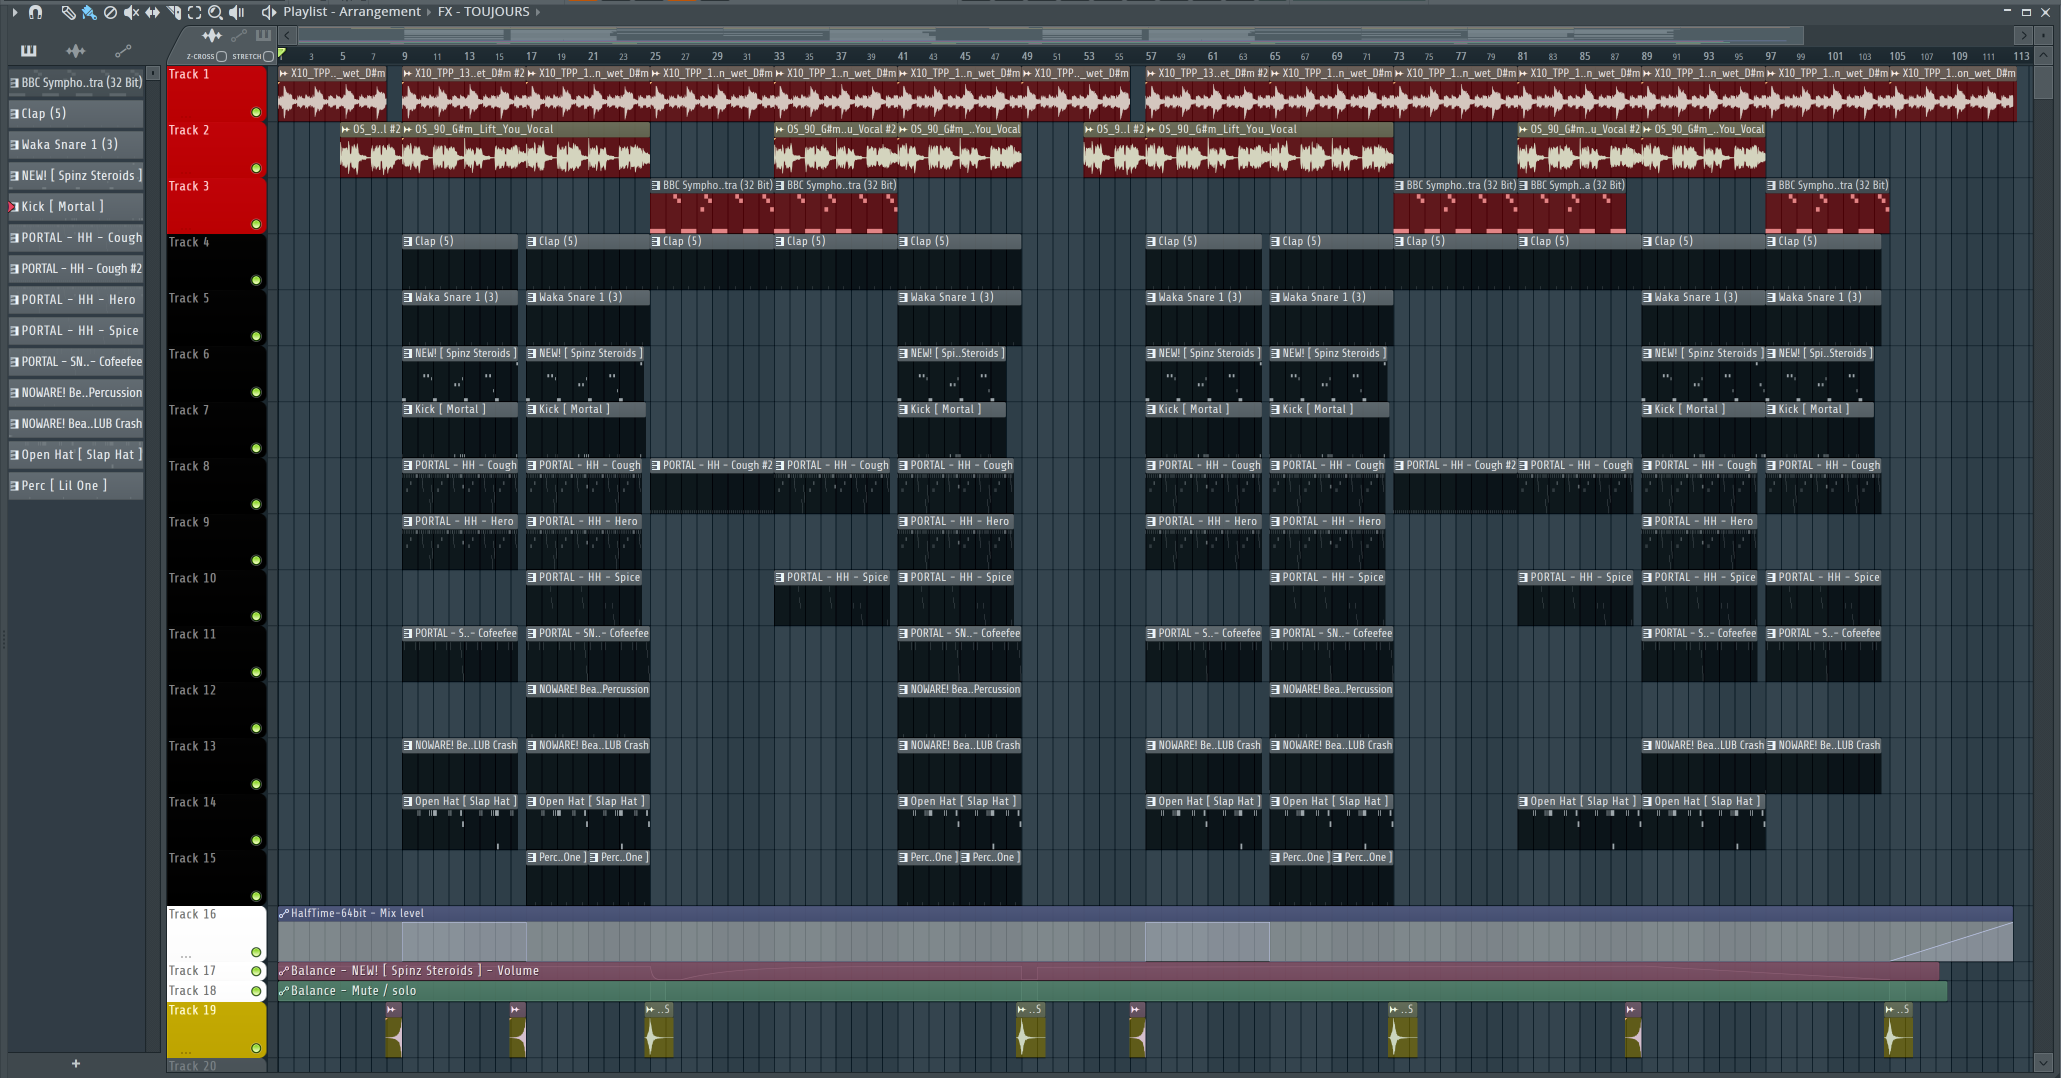
Task: Open the playlist options menu arrow
Action: tap(14, 12)
